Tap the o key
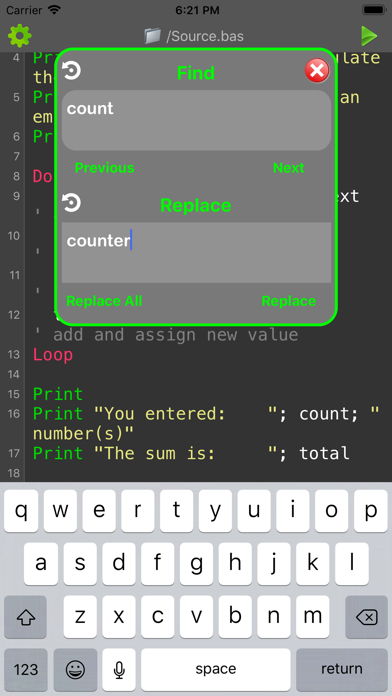Viewport: 392px width, 696px height. 332,510
